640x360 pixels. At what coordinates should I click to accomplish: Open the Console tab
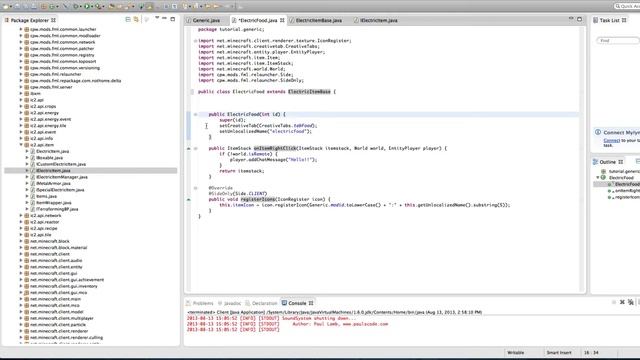(x=297, y=303)
